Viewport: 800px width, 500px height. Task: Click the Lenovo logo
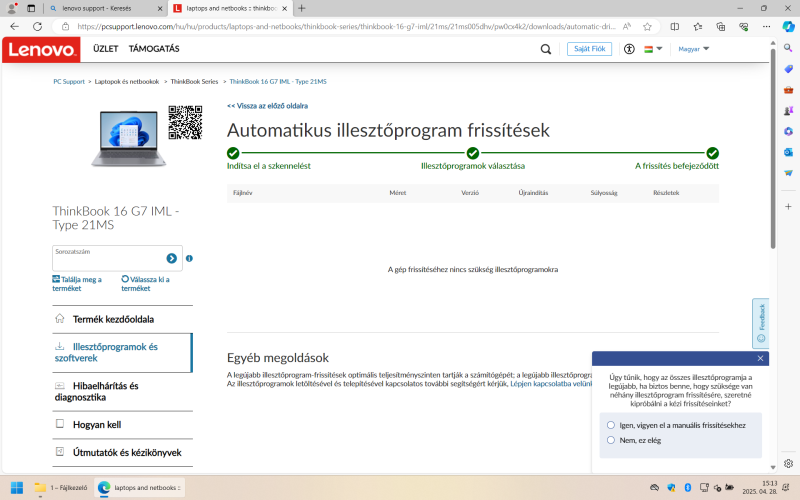pyautogui.click(x=41, y=49)
